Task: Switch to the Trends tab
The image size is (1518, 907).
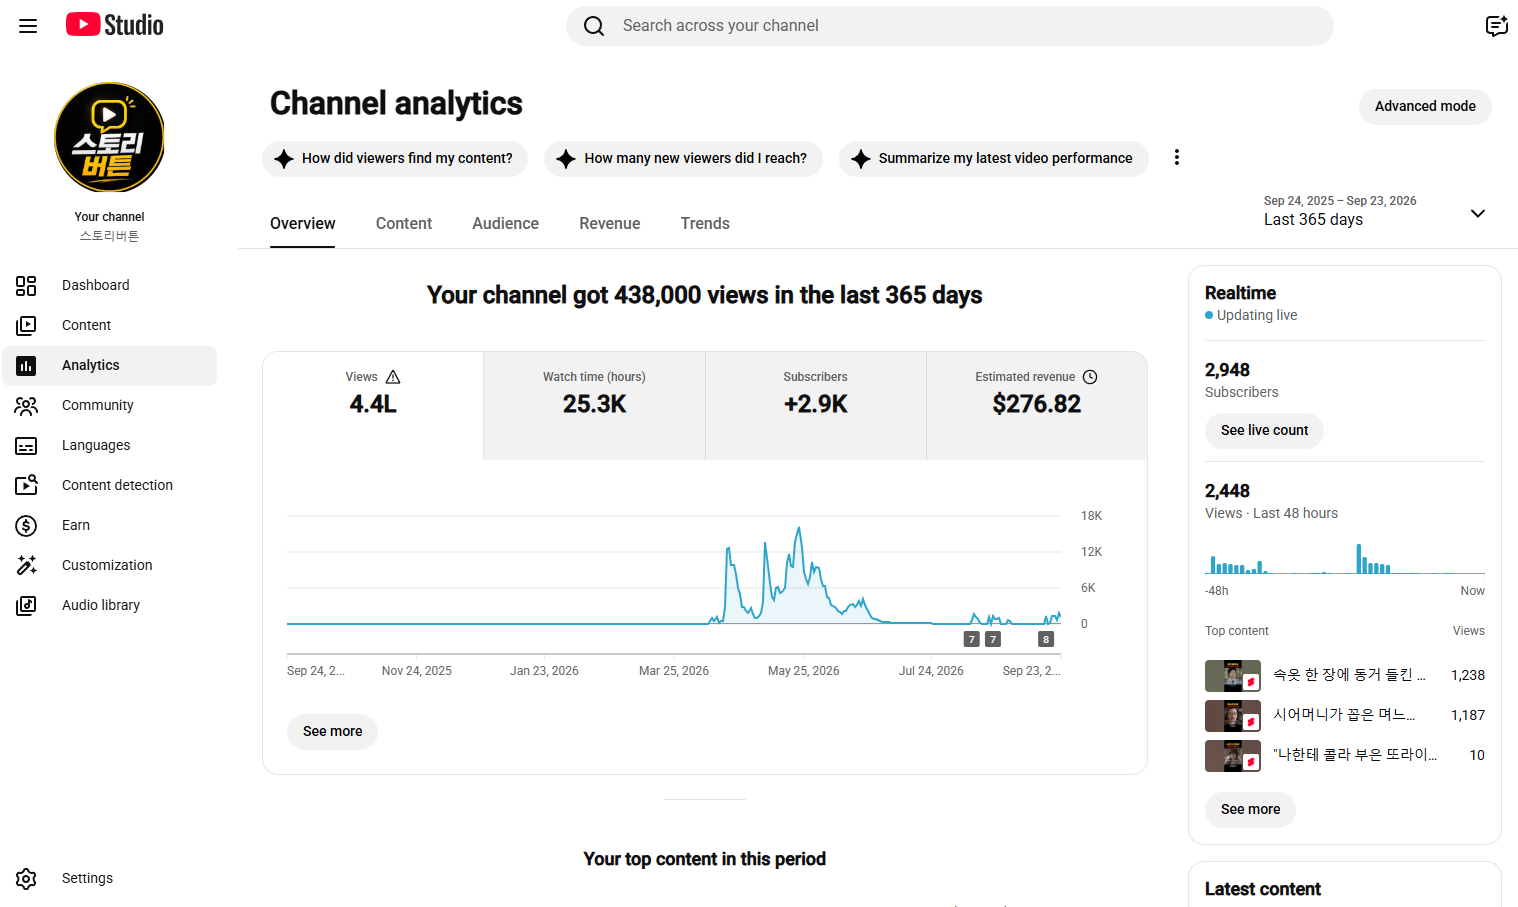Action: point(705,224)
